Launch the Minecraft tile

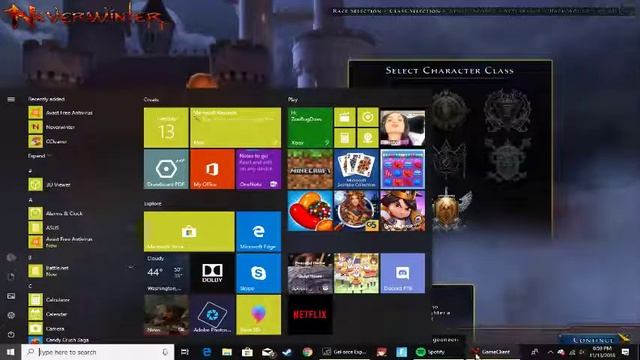[x=310, y=169]
